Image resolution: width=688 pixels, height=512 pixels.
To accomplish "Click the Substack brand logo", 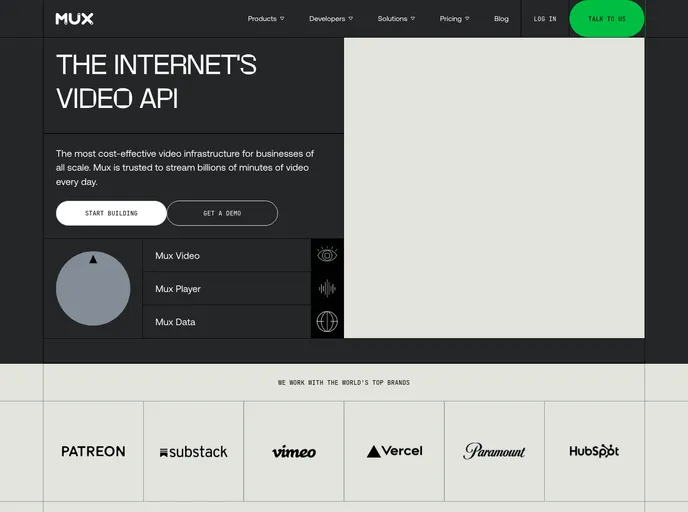I will [194, 451].
